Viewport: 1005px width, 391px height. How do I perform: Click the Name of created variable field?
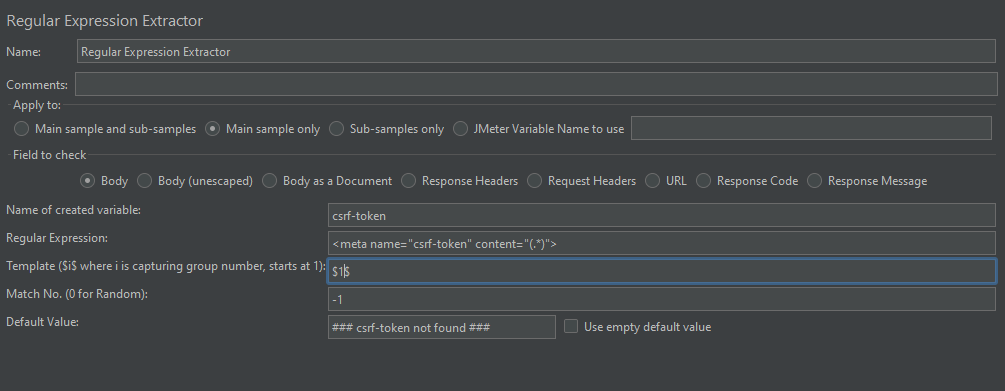[661, 215]
